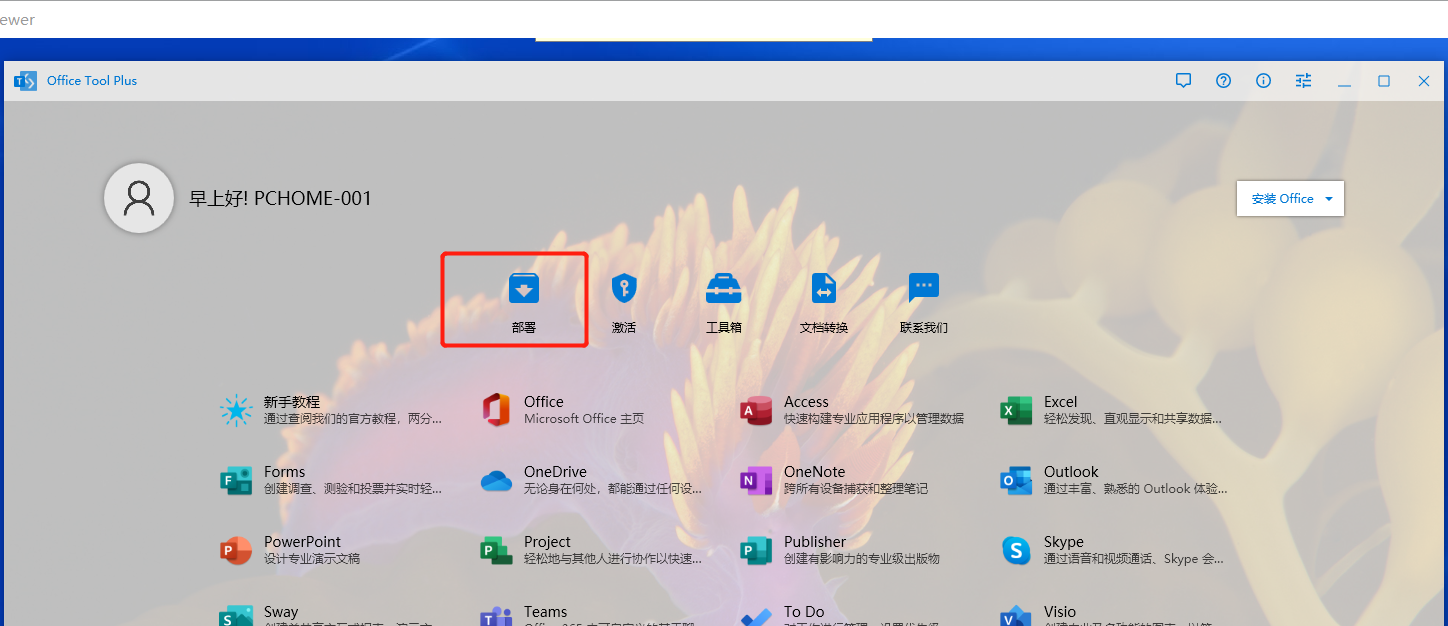Viewport: 1448px width, 626px height.
Task: Launch the PowerPoint app icon
Action: point(236,550)
